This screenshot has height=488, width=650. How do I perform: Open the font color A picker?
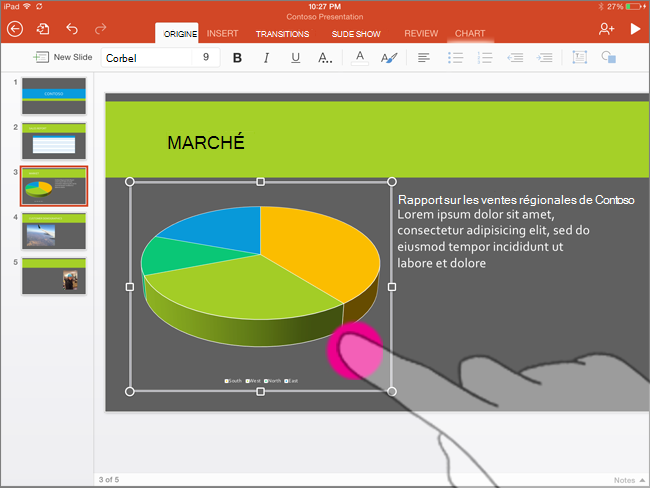pos(360,58)
